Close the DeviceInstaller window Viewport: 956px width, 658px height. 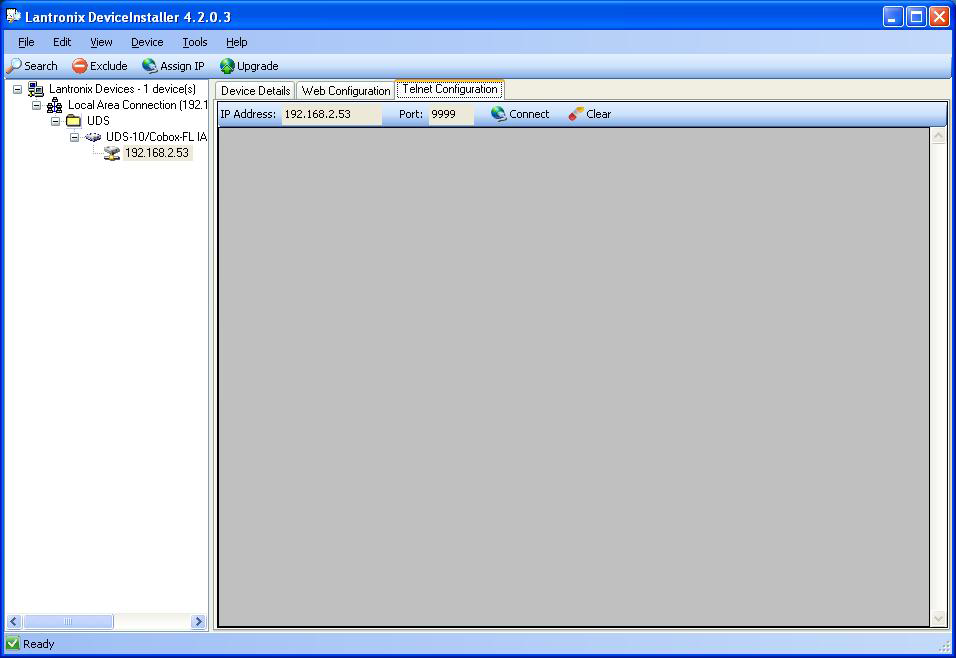(940, 16)
